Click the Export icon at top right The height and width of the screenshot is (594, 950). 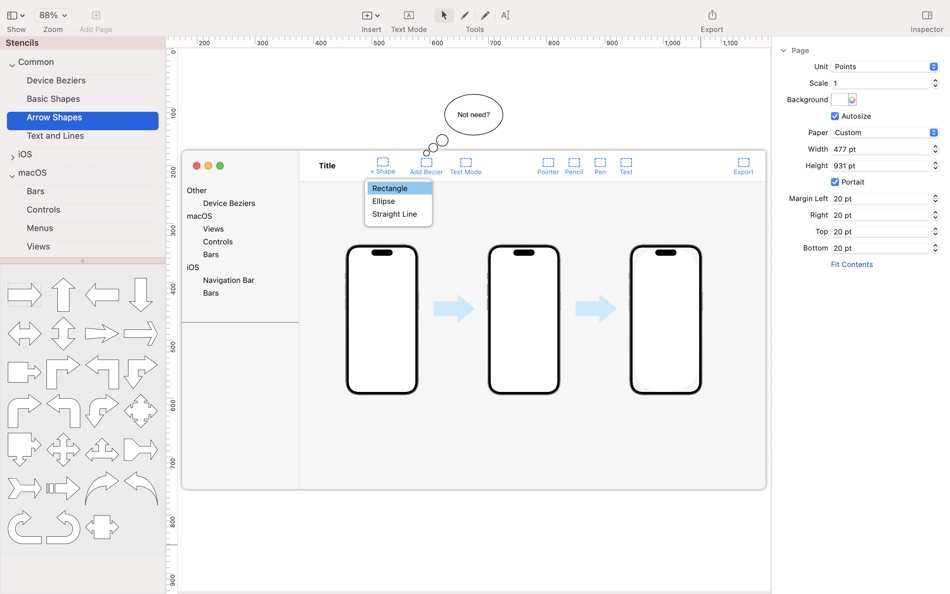pyautogui.click(x=711, y=15)
